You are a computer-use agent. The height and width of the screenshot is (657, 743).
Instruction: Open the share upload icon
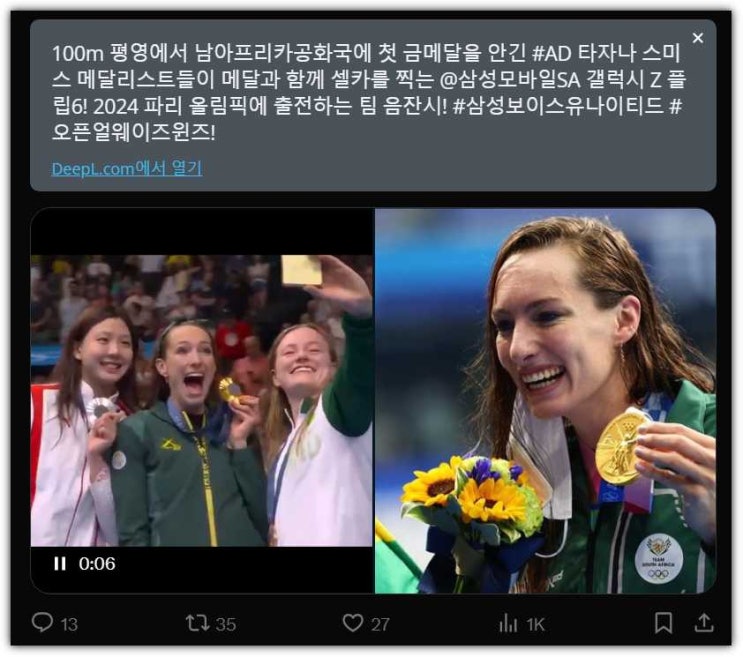coord(704,622)
